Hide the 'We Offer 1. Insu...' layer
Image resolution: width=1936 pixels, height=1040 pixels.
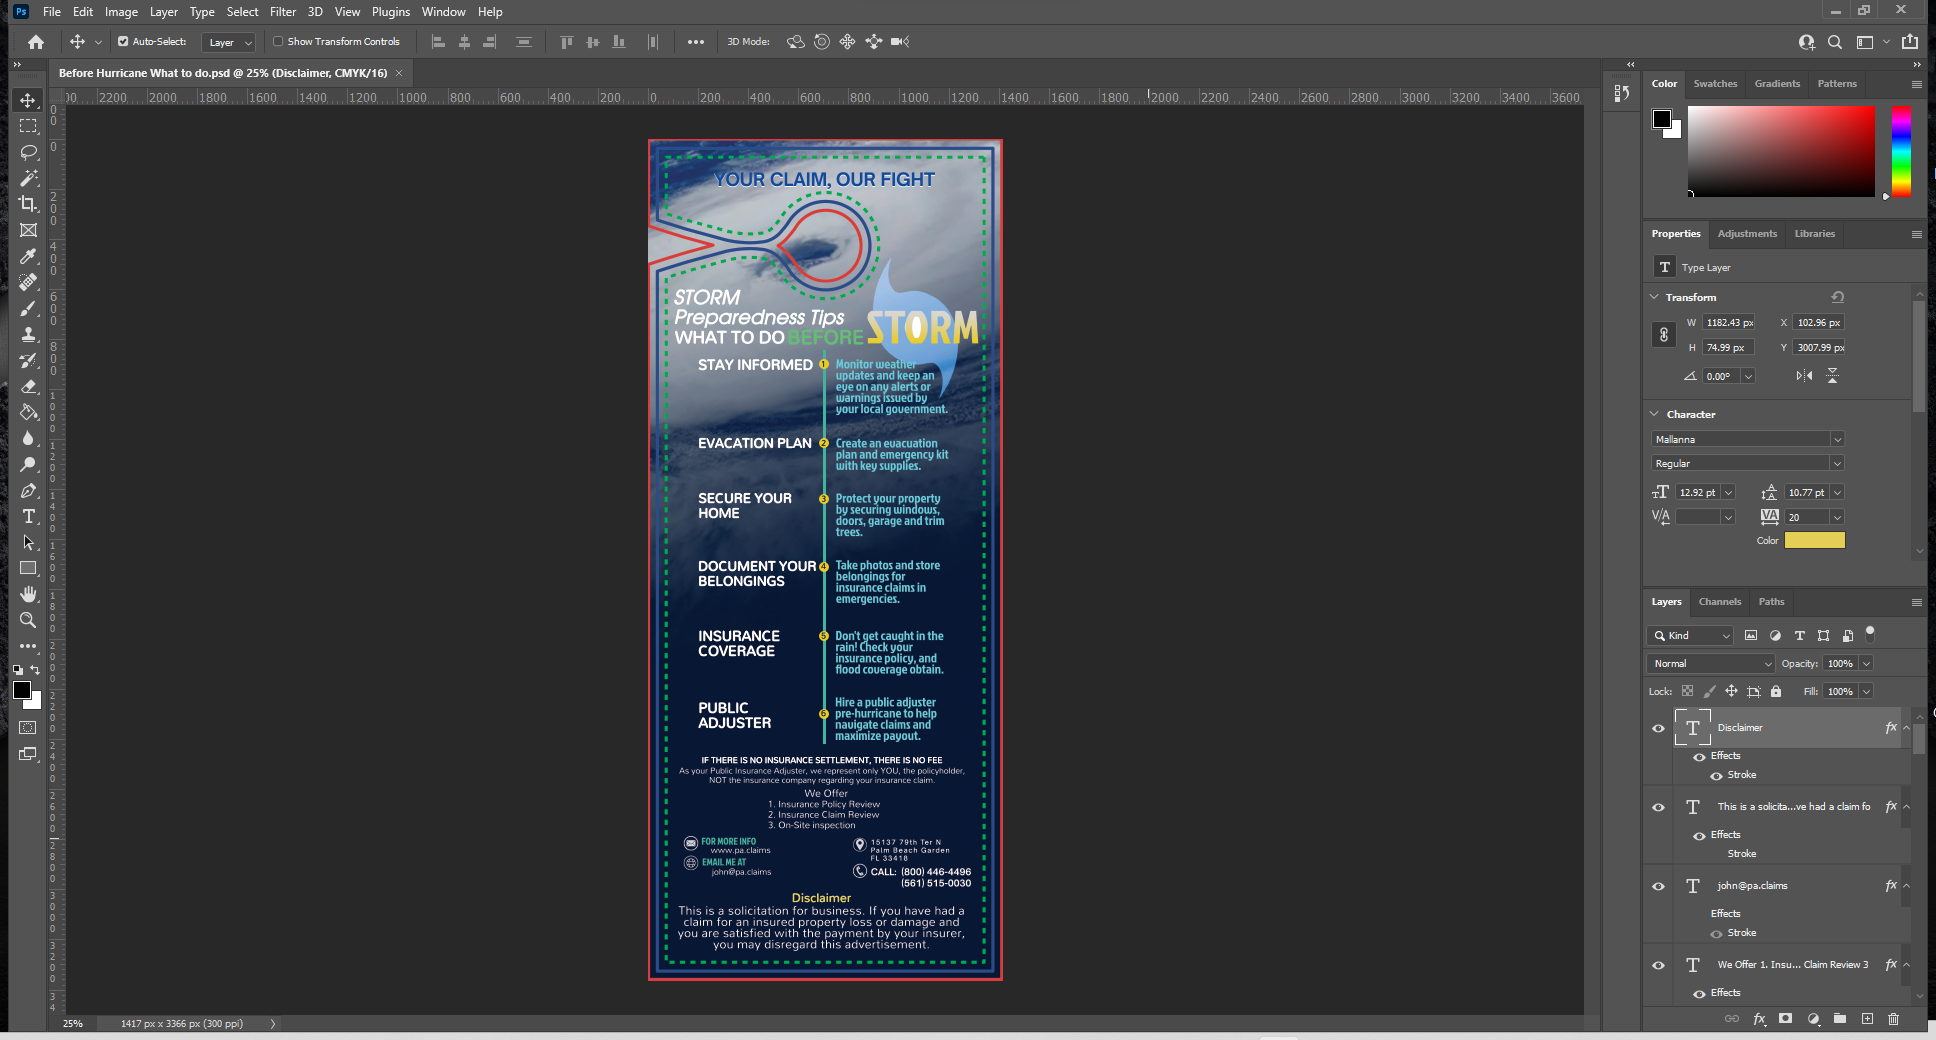1658,965
